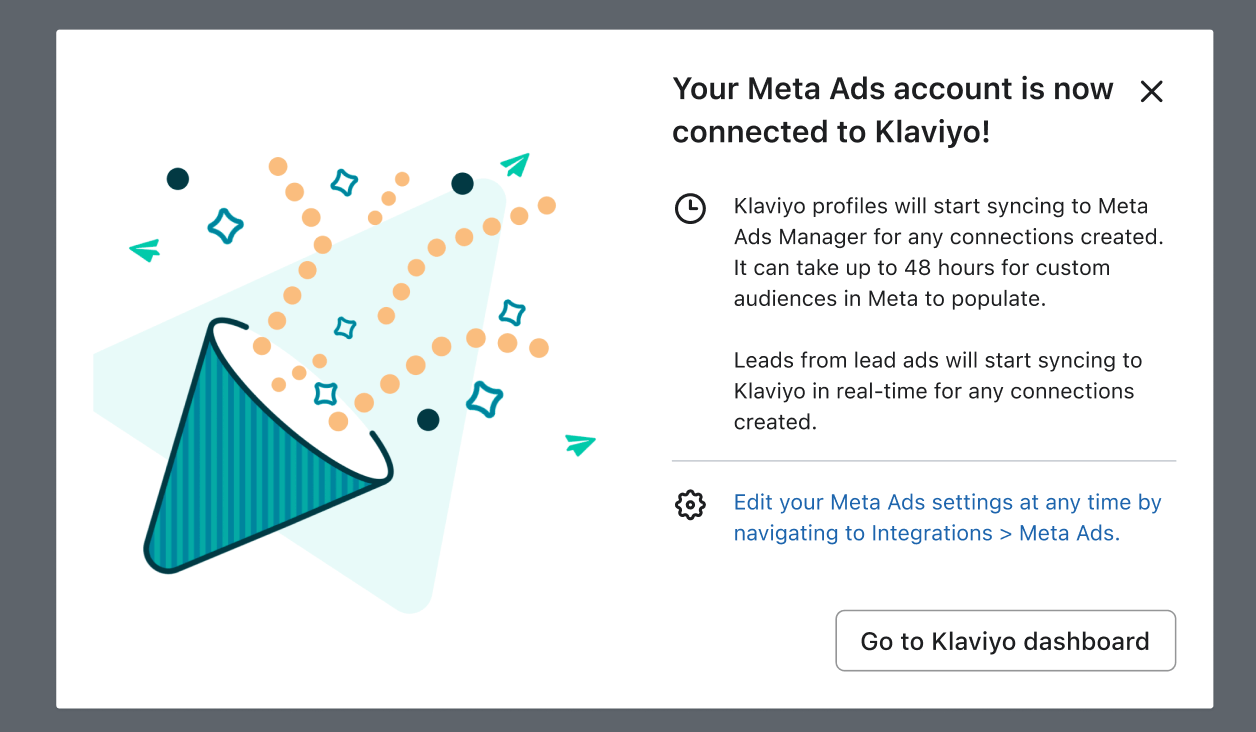Viewport: 1256px width, 732px height.
Task: Click the lowest green paper plane
Action: [580, 444]
